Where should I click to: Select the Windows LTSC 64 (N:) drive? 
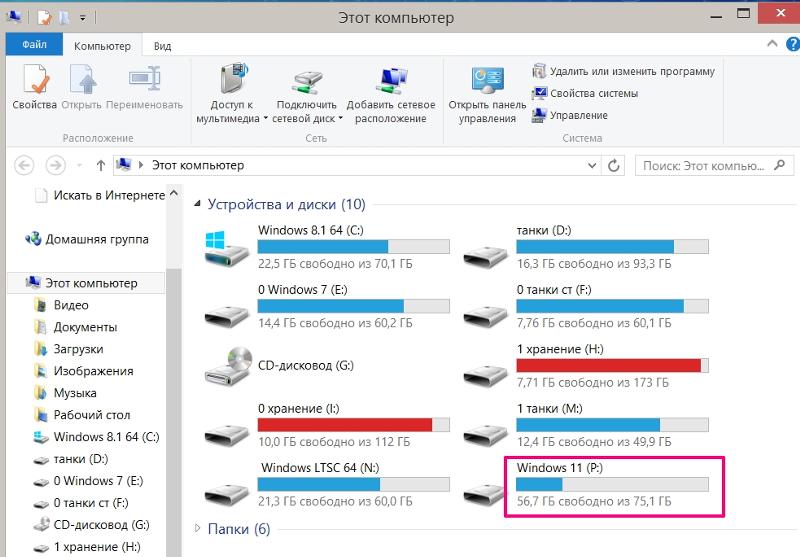point(327,485)
